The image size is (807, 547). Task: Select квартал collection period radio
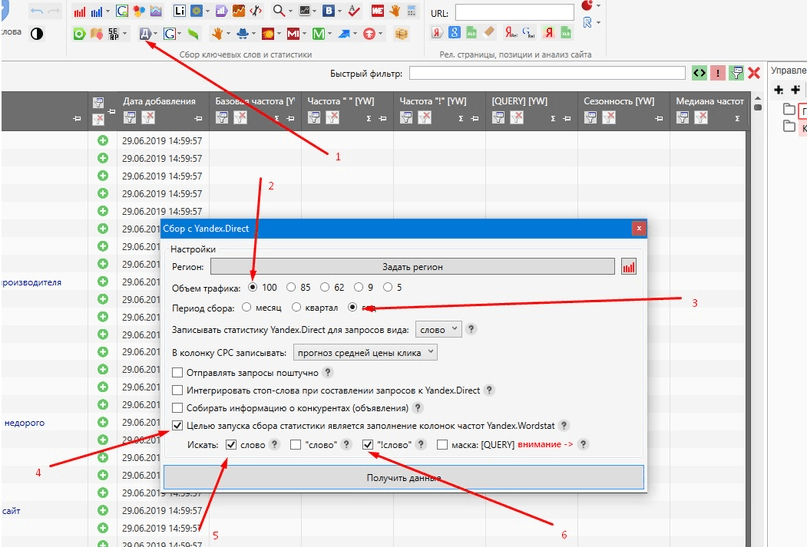tap(296, 307)
